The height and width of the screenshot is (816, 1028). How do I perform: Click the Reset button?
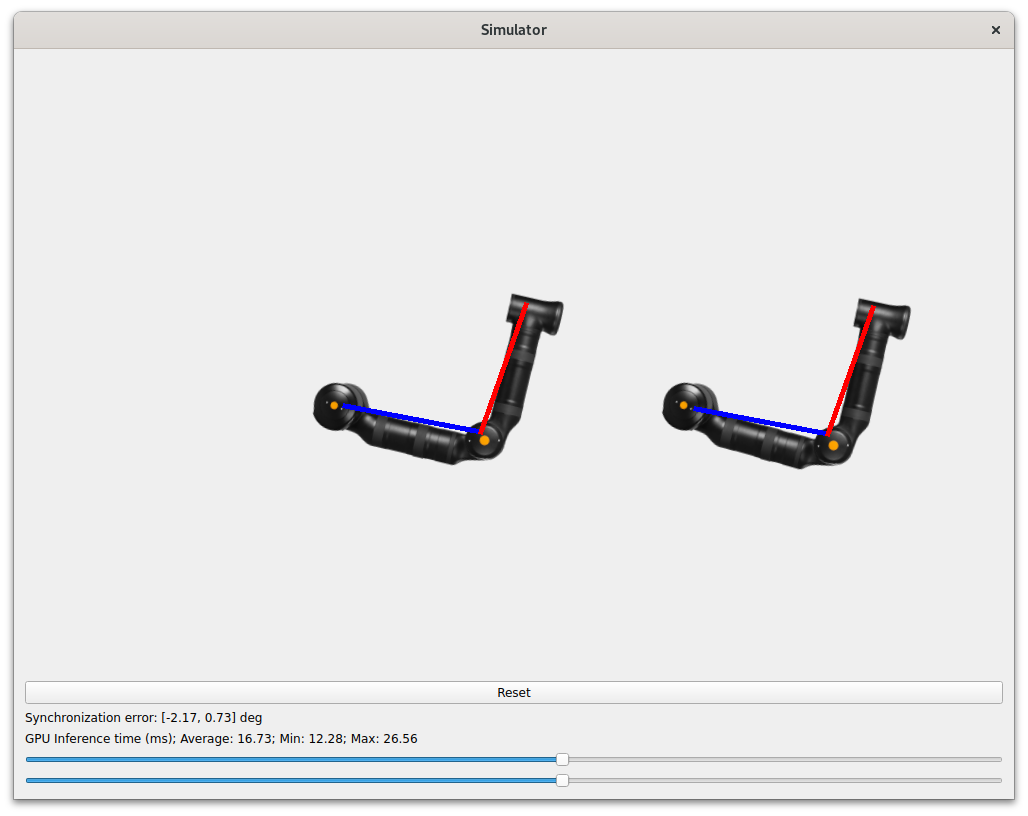(513, 692)
